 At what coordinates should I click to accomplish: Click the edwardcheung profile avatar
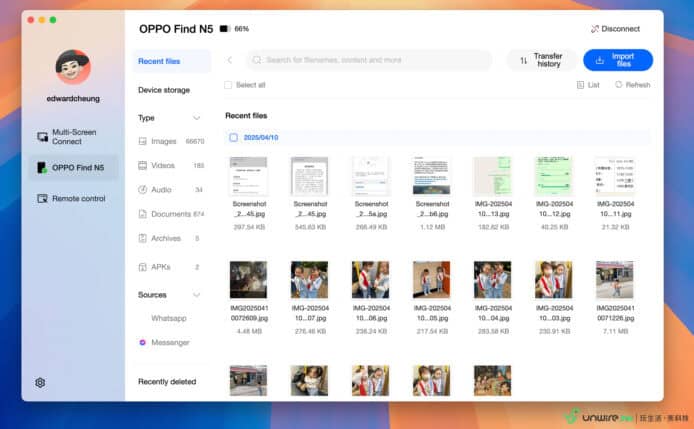(73, 67)
